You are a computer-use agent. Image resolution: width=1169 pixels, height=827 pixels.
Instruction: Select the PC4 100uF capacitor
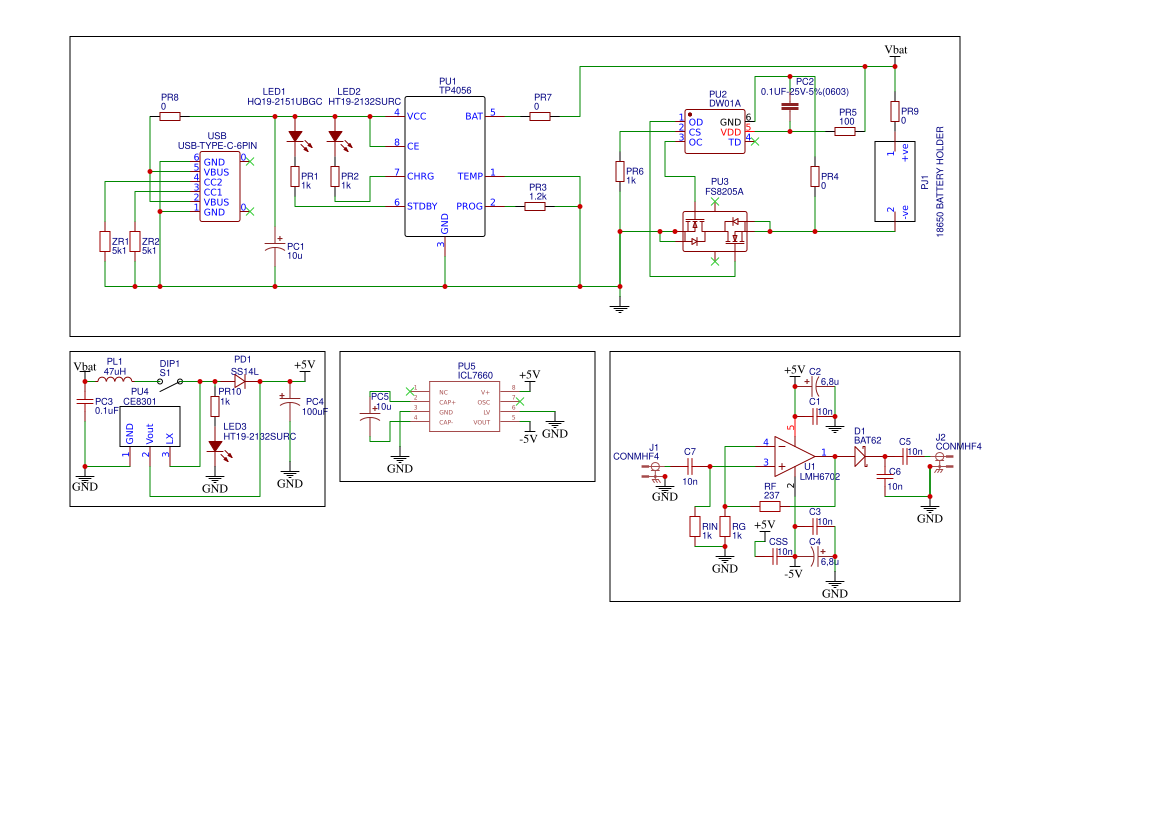290,403
